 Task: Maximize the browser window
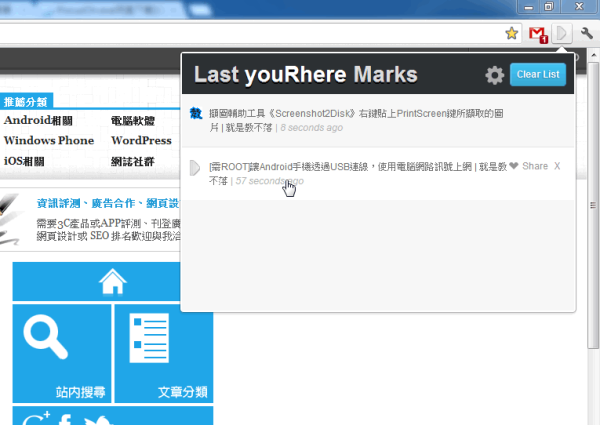pos(549,7)
